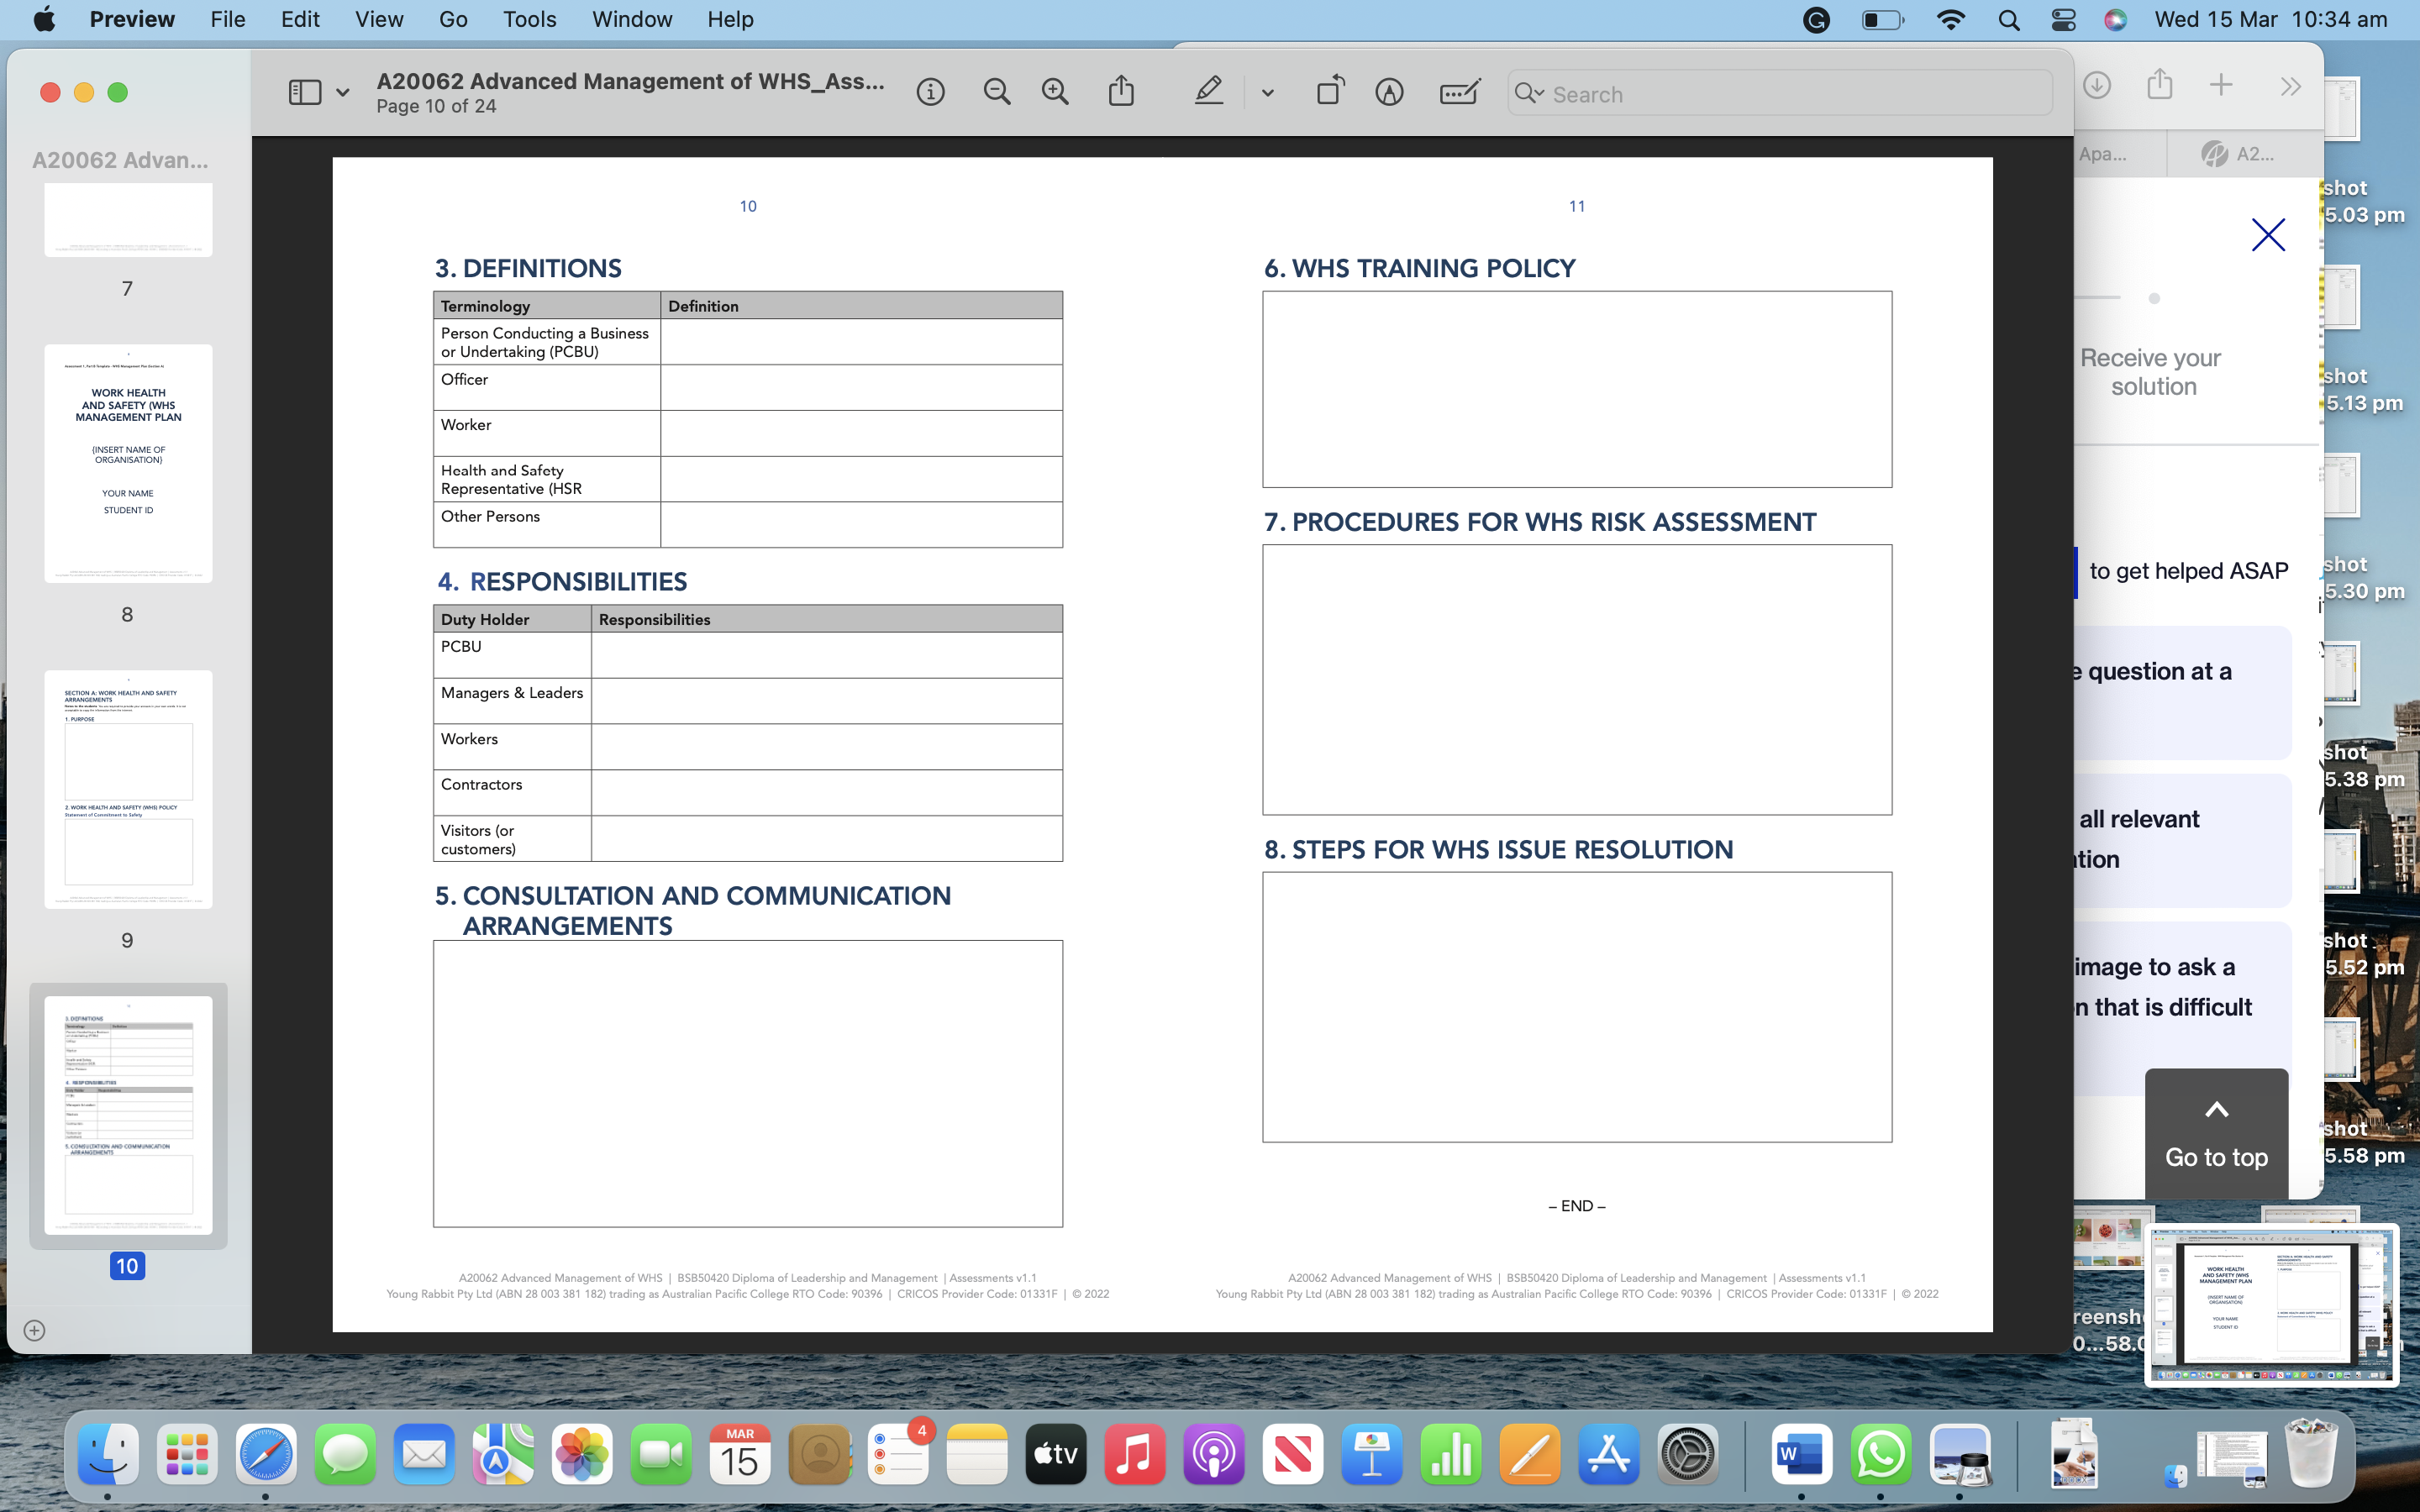Click the Rotate page icon
The width and height of the screenshot is (2420, 1512).
pyautogui.click(x=1330, y=92)
